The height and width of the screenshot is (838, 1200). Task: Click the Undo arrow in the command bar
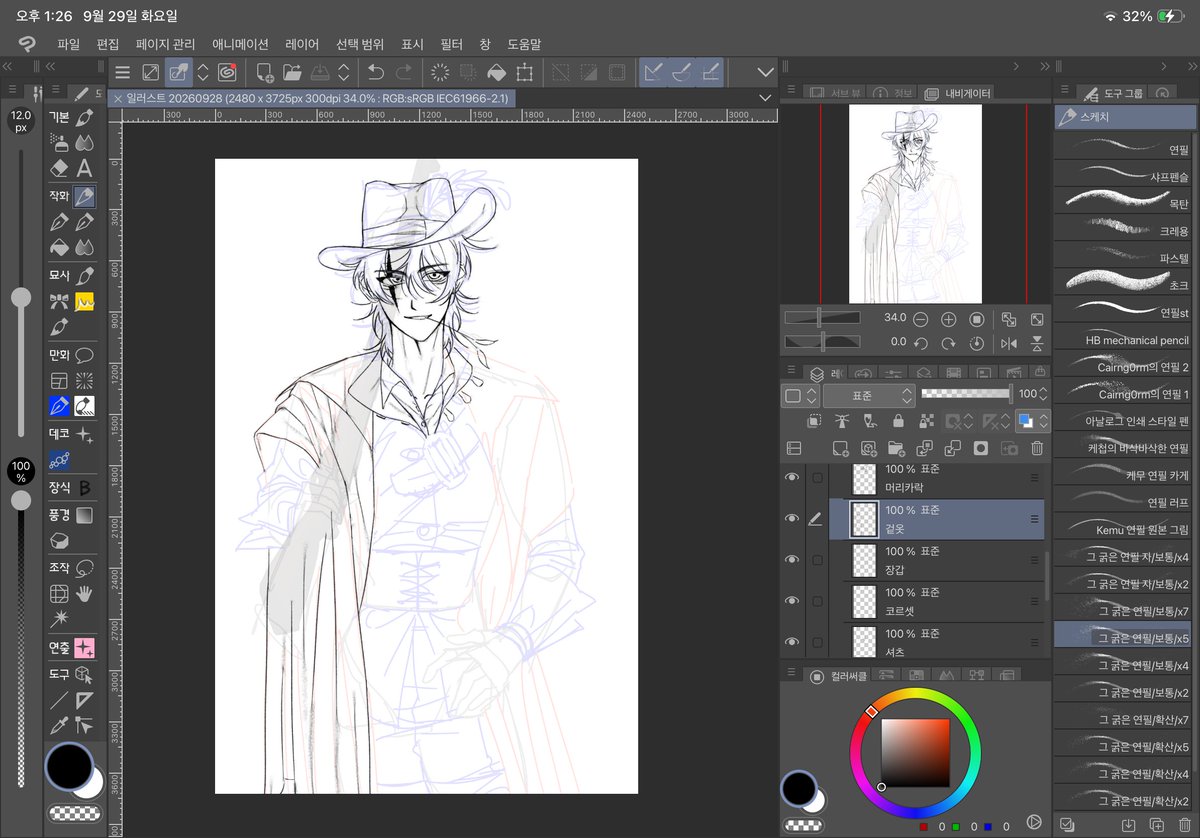coord(376,72)
